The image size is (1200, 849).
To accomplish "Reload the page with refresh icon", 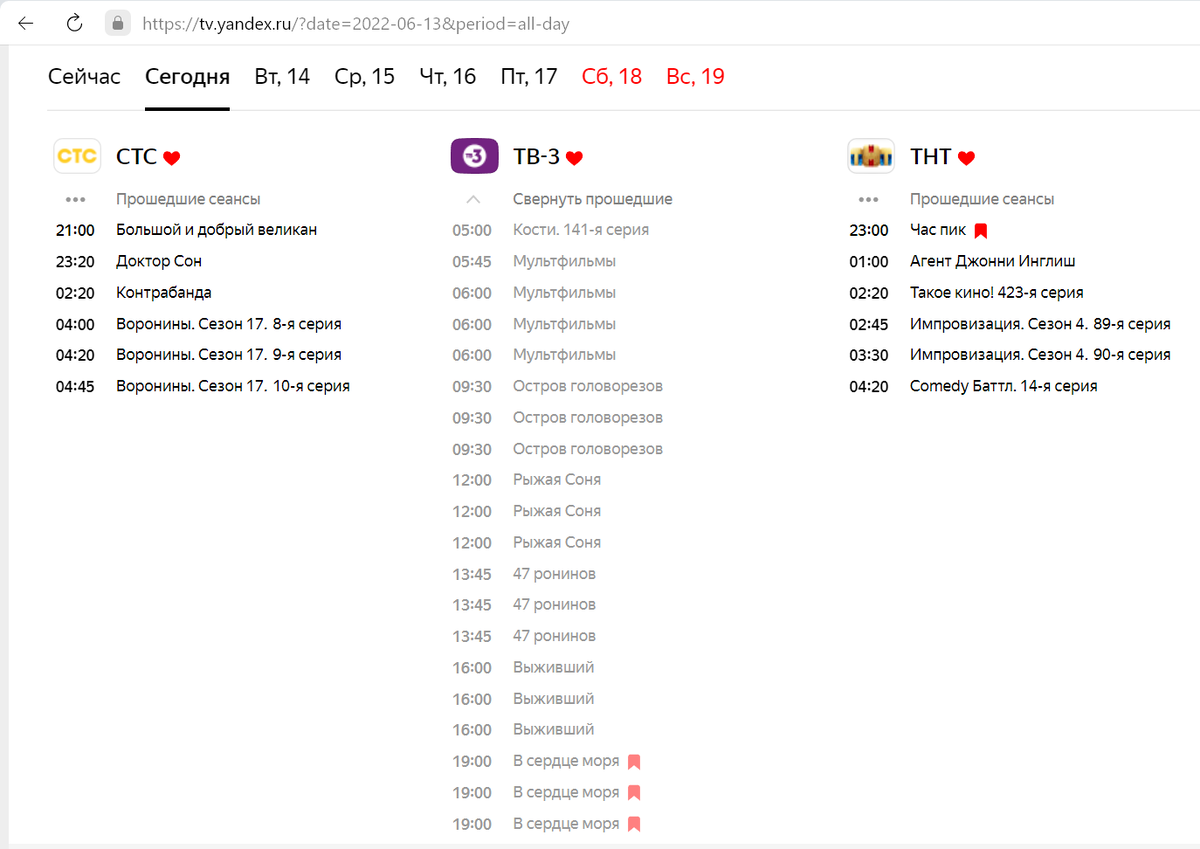I will (74, 23).
